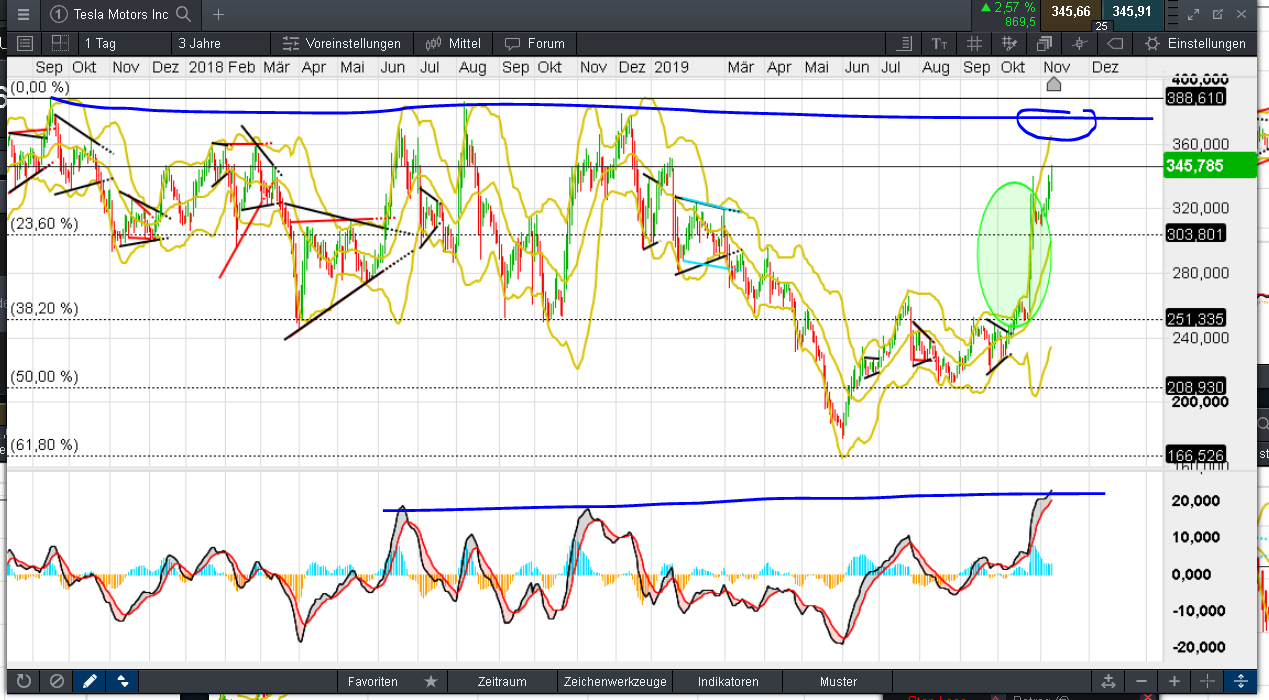Click the search magnifier beside Tesla Motors Inc
1269x700 pixels.
183,14
